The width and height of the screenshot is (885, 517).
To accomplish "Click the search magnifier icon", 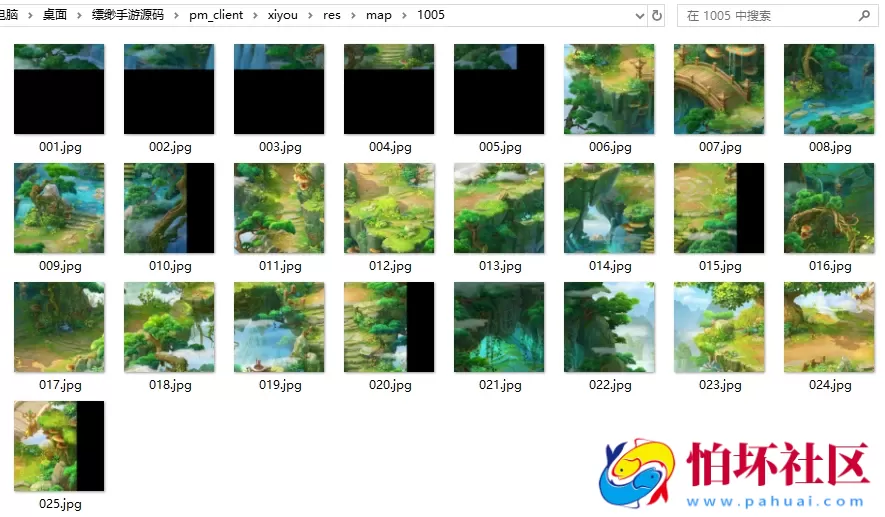I will [x=864, y=16].
